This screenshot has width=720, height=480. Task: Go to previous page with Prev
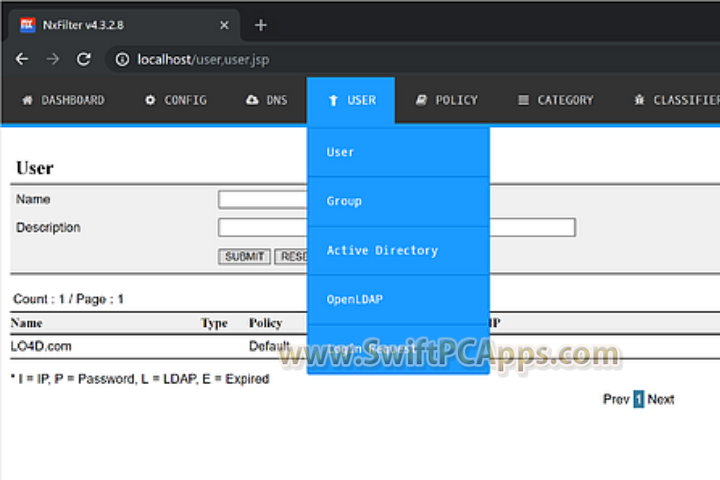tap(616, 399)
